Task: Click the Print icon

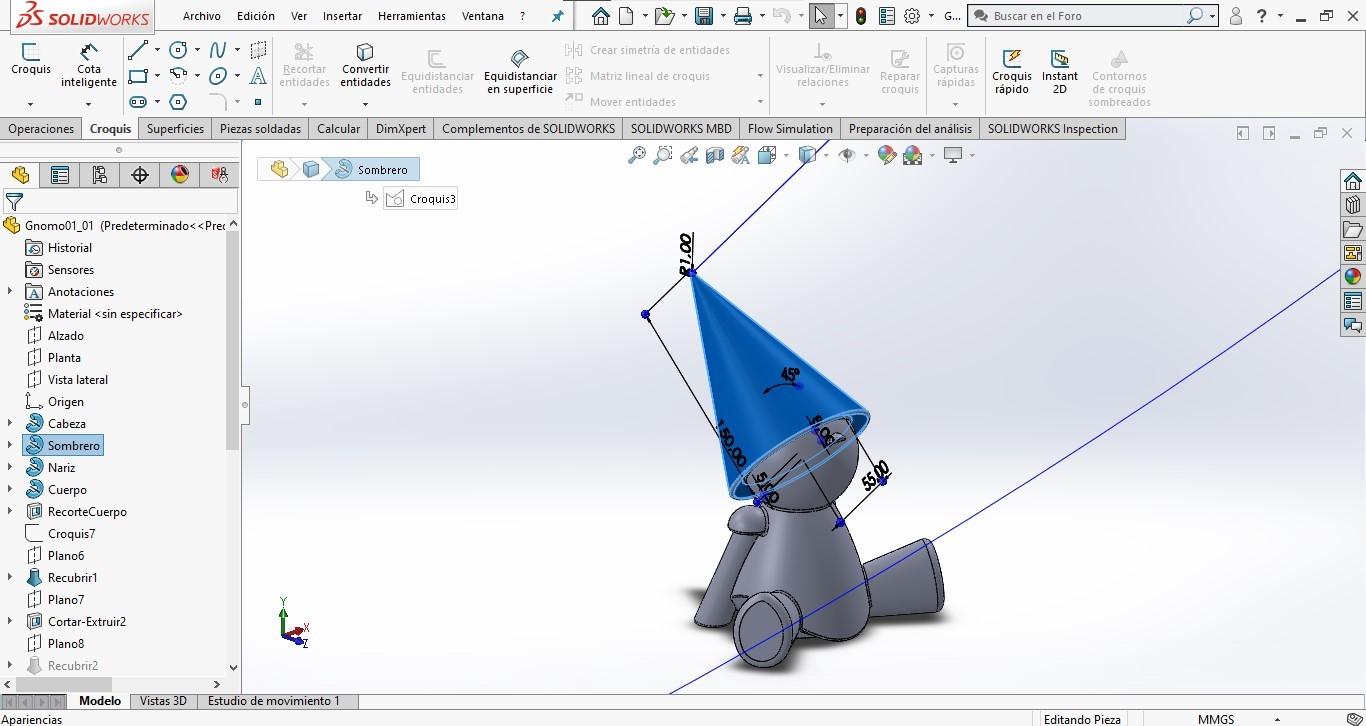Action: point(743,16)
